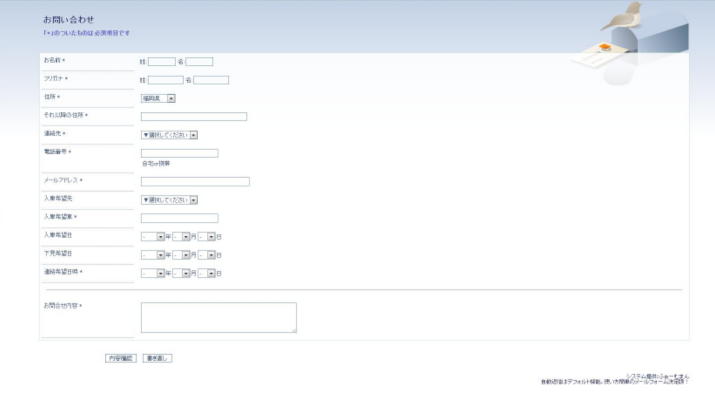
Task: Open the system provider link at bottom right
Action: pyautogui.click(x=657, y=376)
